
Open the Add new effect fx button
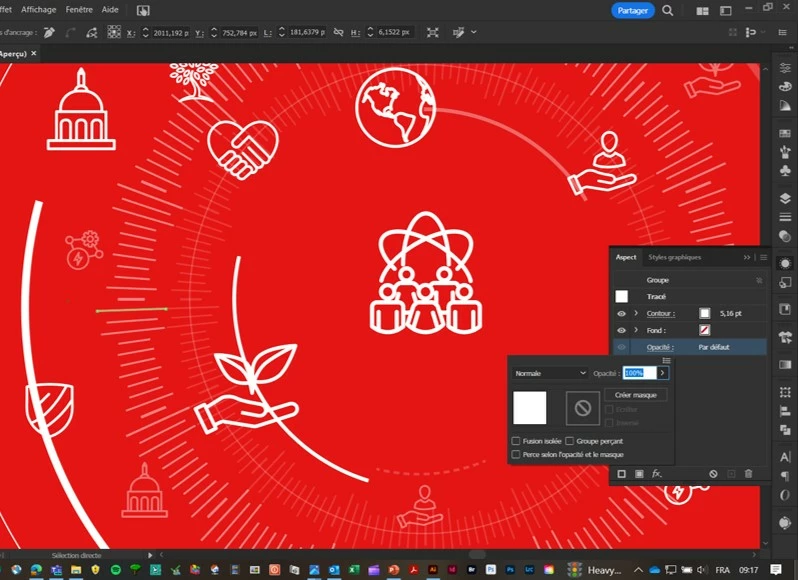[x=657, y=474]
